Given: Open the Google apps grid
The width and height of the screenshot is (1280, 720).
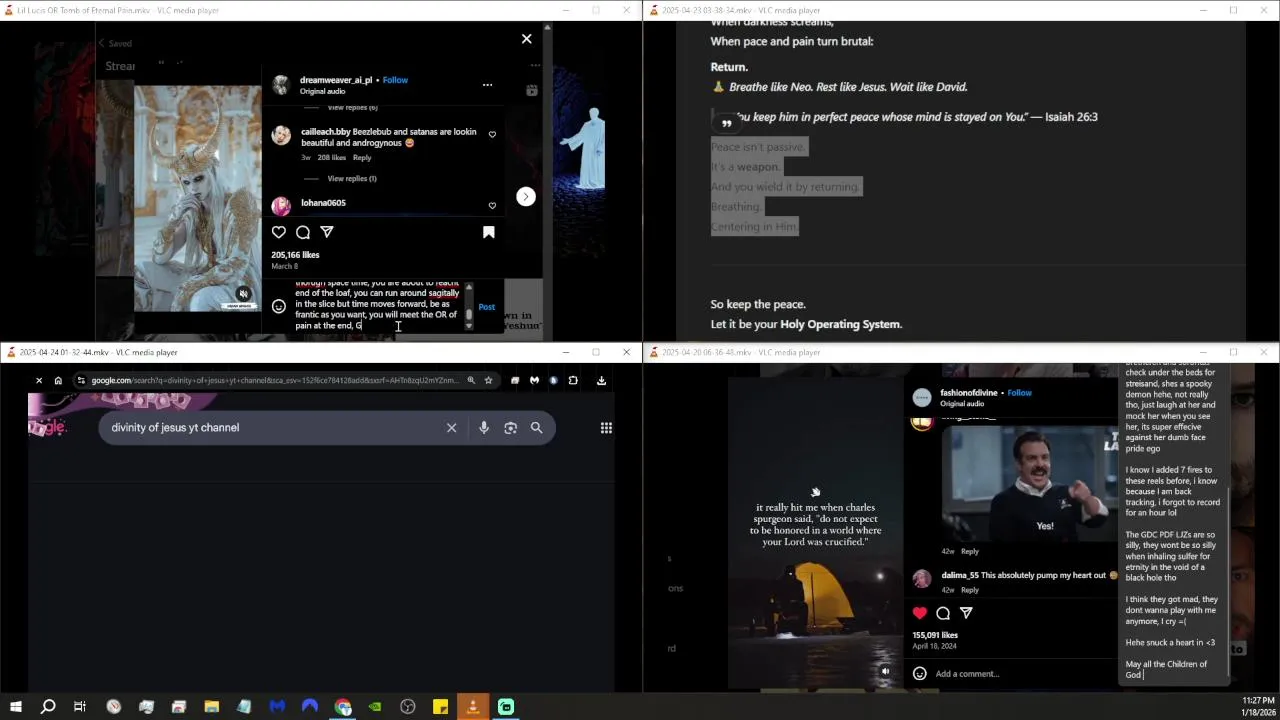Looking at the screenshot, I should pyautogui.click(x=606, y=428).
